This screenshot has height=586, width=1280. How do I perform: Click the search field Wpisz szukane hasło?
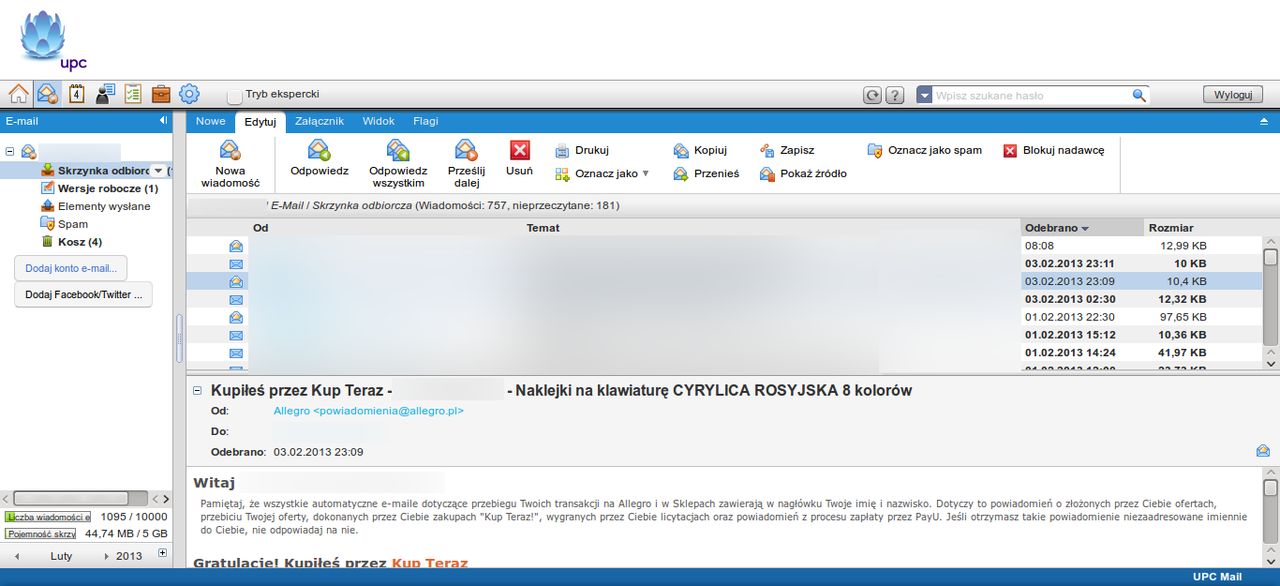coord(1030,95)
